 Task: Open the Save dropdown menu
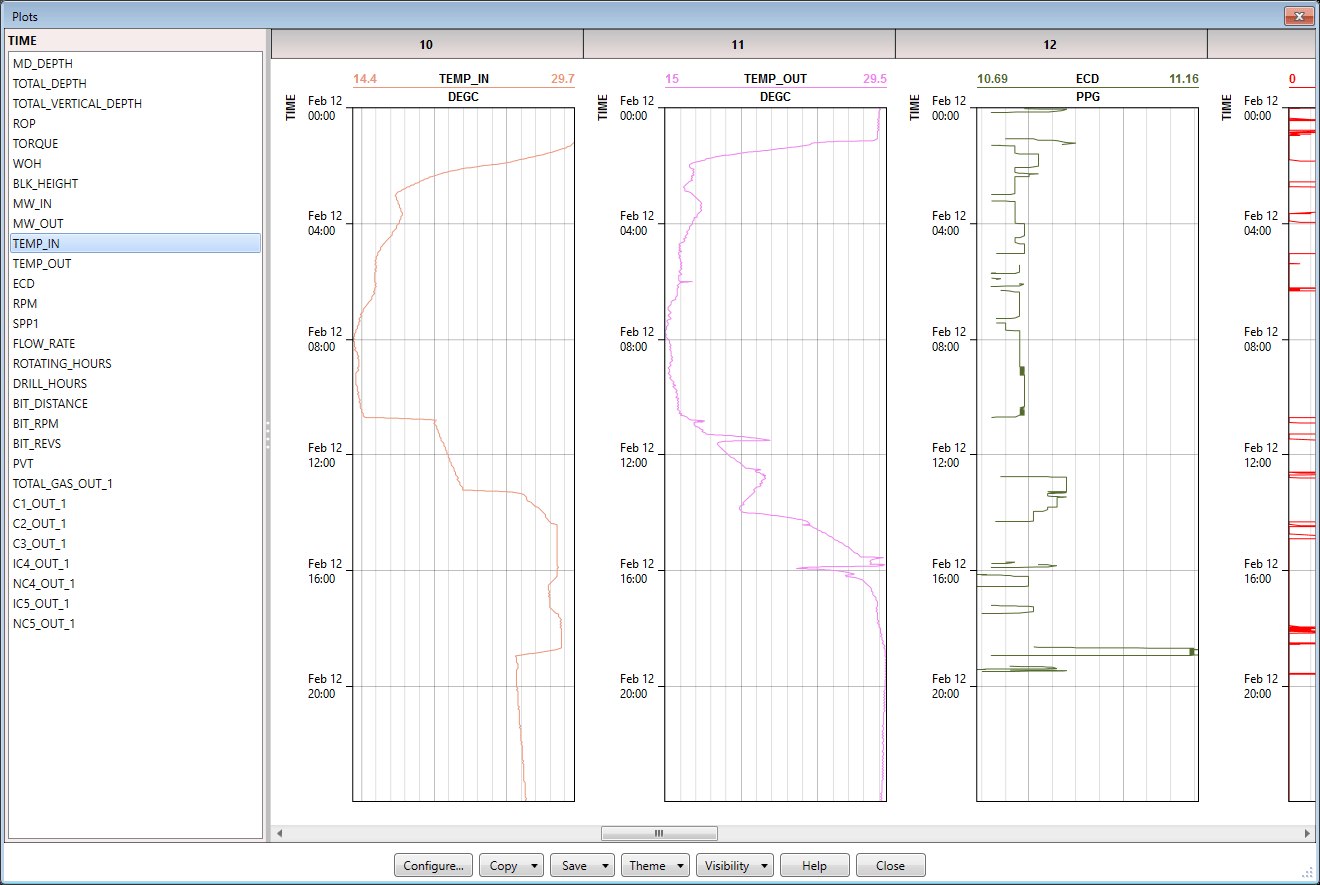(582, 865)
